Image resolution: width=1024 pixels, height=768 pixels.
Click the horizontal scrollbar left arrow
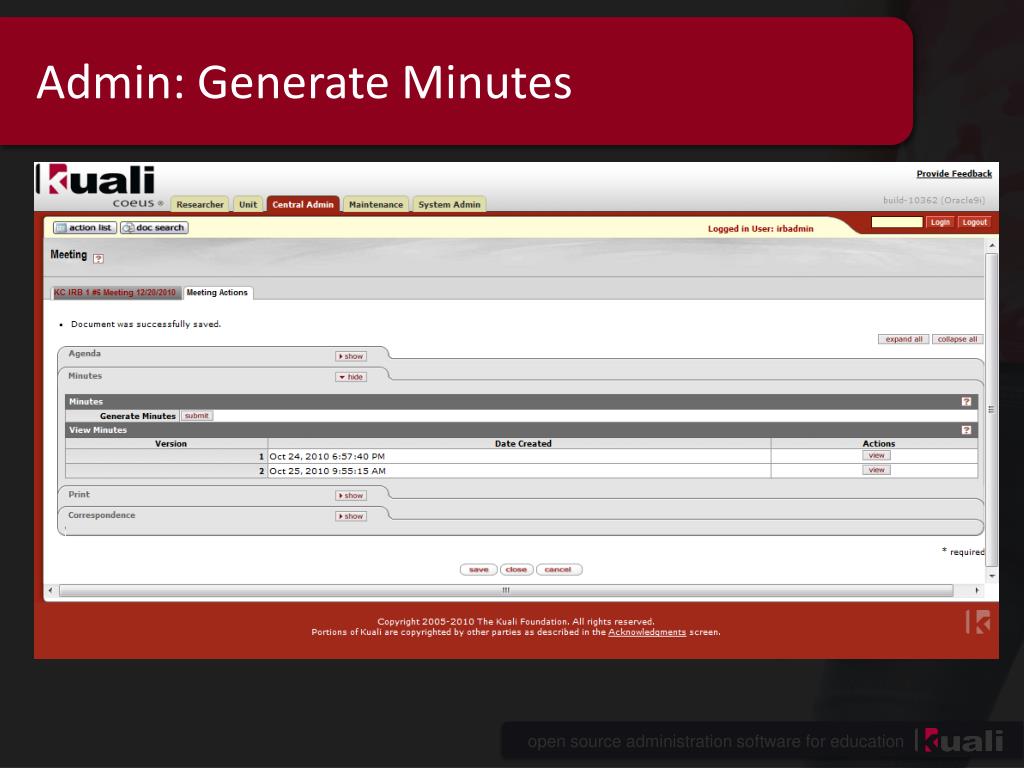coord(50,590)
